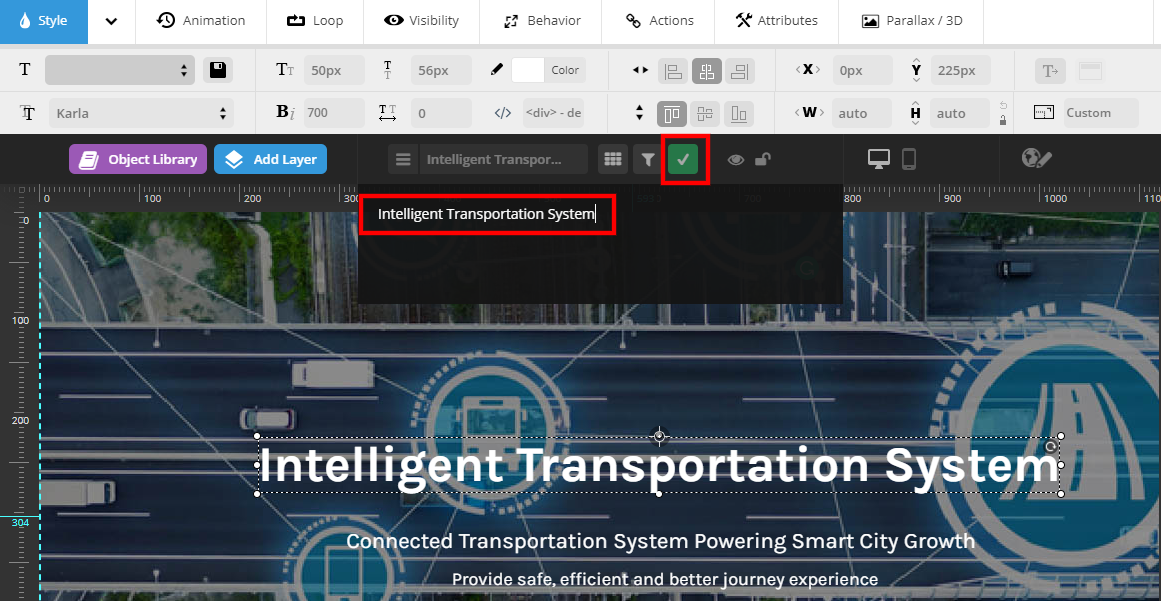Align layer vertically to bottom
The image size is (1161, 601).
click(738, 114)
